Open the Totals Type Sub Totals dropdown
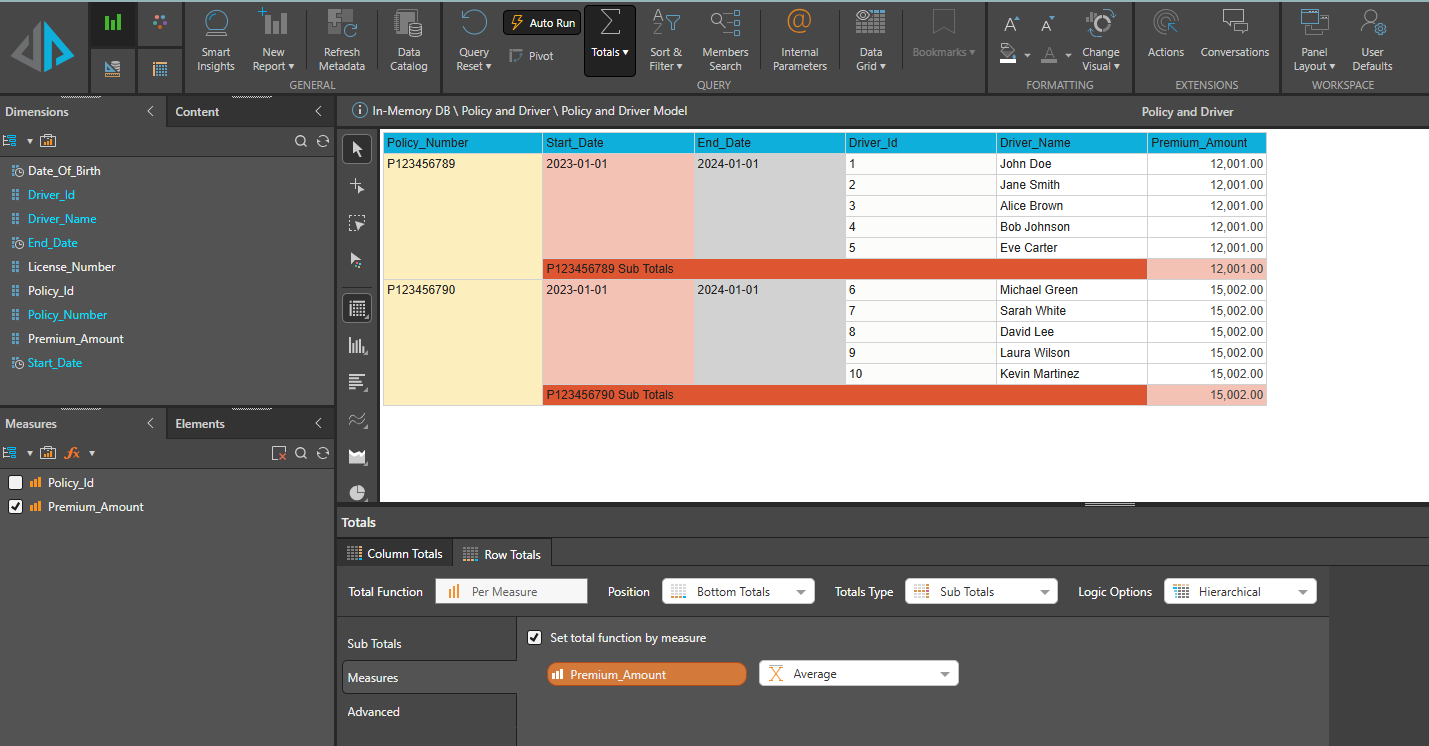This screenshot has width=1429, height=746. point(981,591)
